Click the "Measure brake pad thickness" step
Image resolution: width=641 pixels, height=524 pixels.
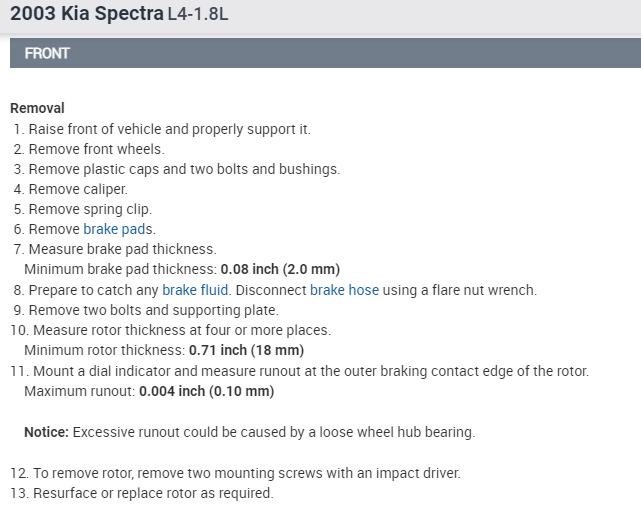[122, 249]
